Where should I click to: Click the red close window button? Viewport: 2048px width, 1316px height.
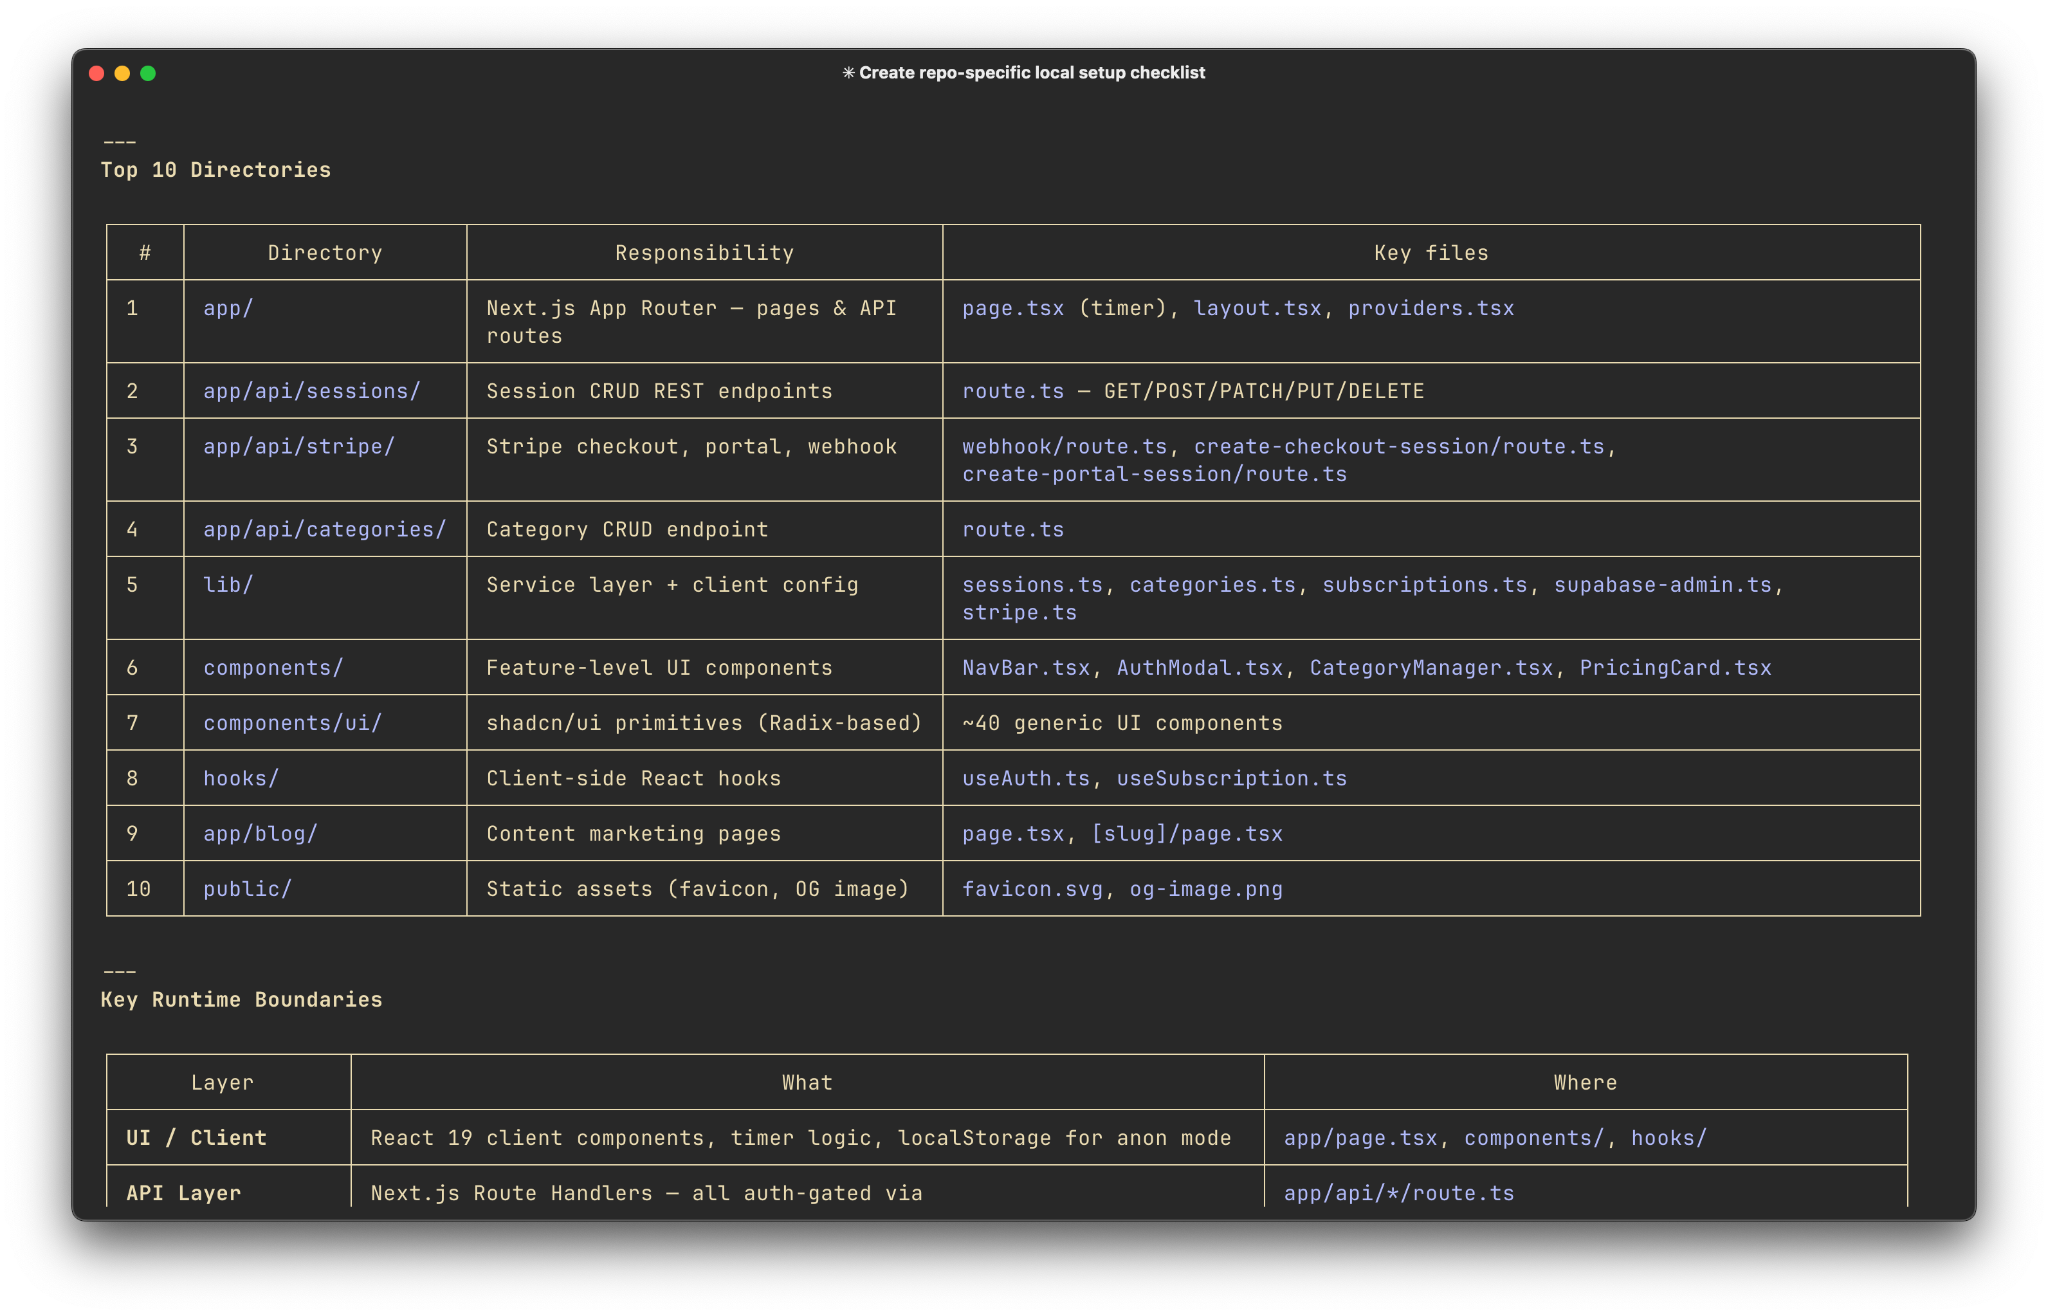point(97,73)
